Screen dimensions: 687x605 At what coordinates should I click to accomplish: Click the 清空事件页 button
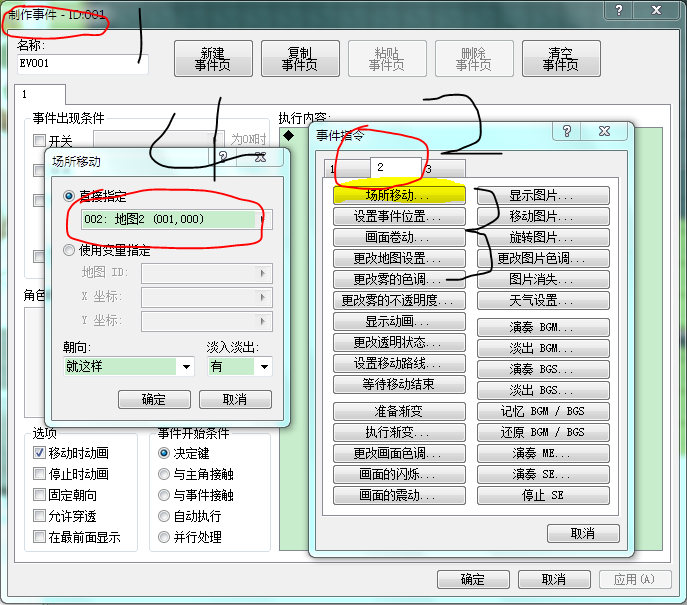click(561, 59)
